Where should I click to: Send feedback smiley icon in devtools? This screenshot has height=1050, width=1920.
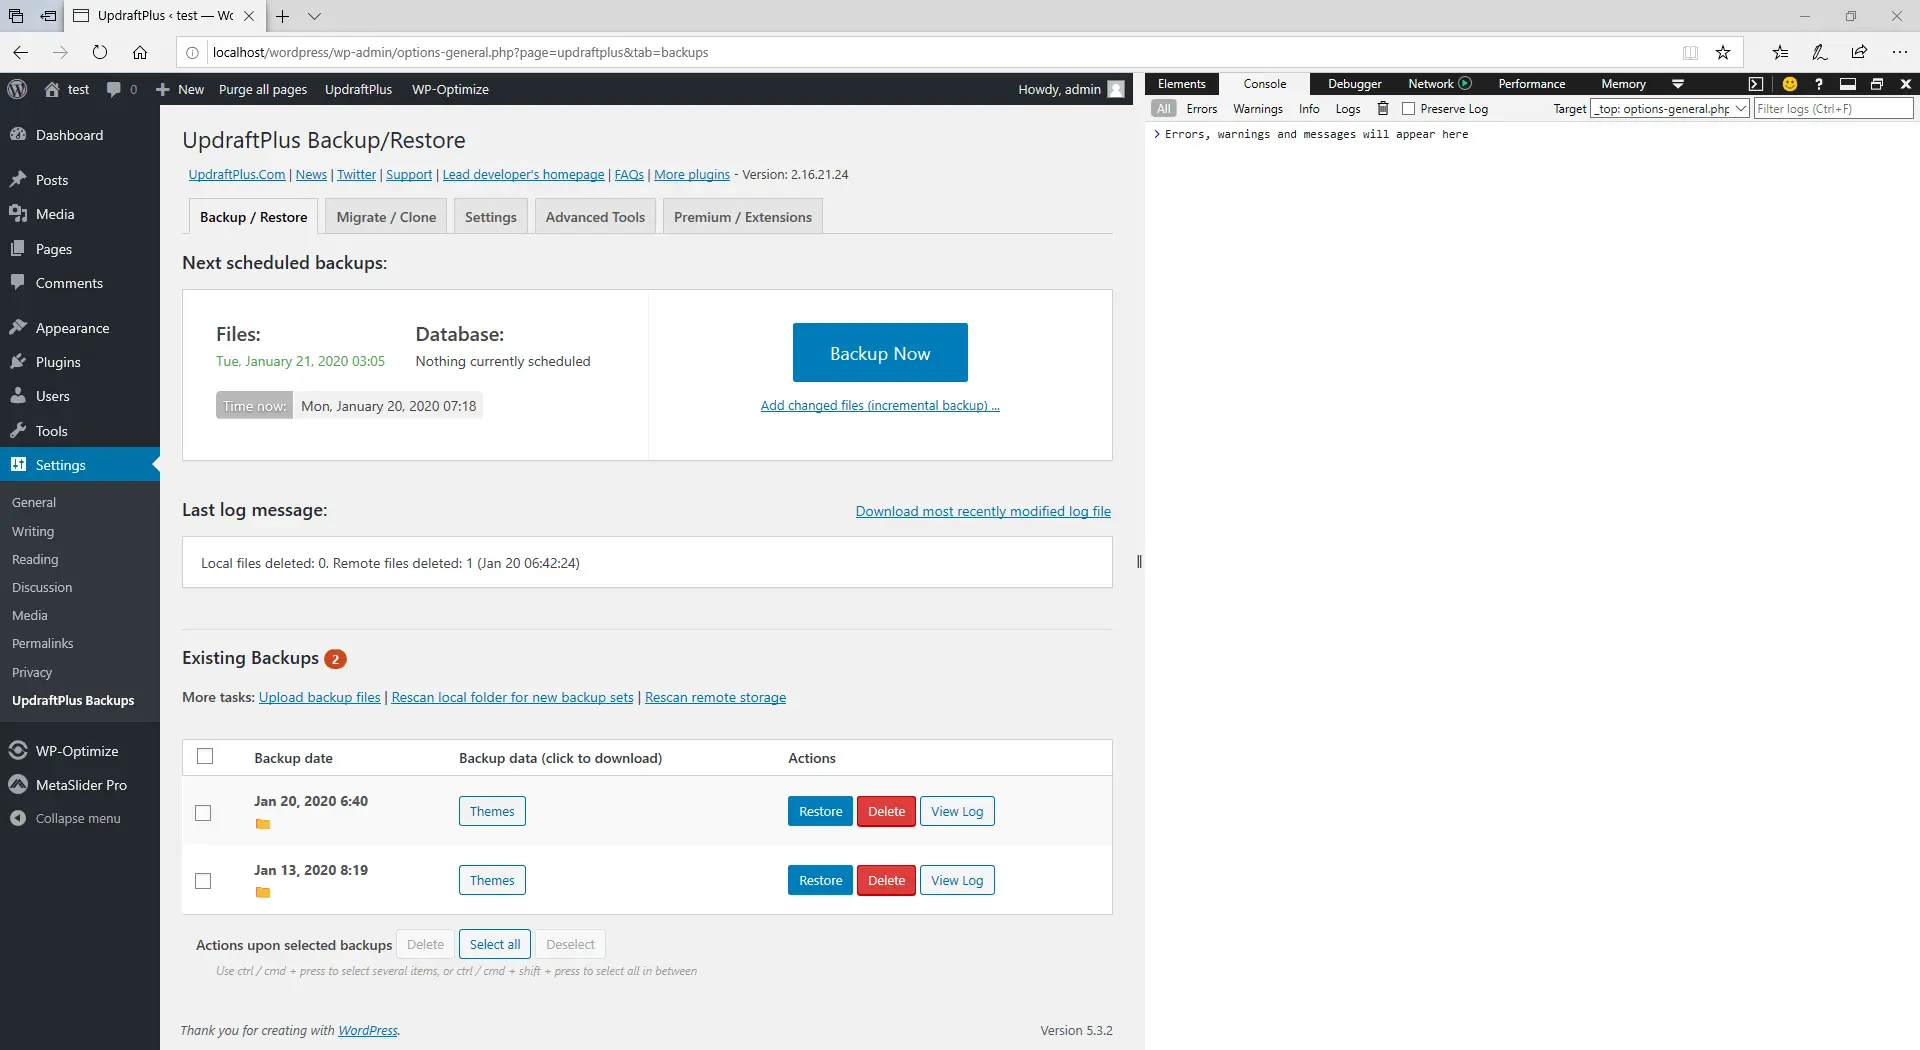coord(1790,84)
